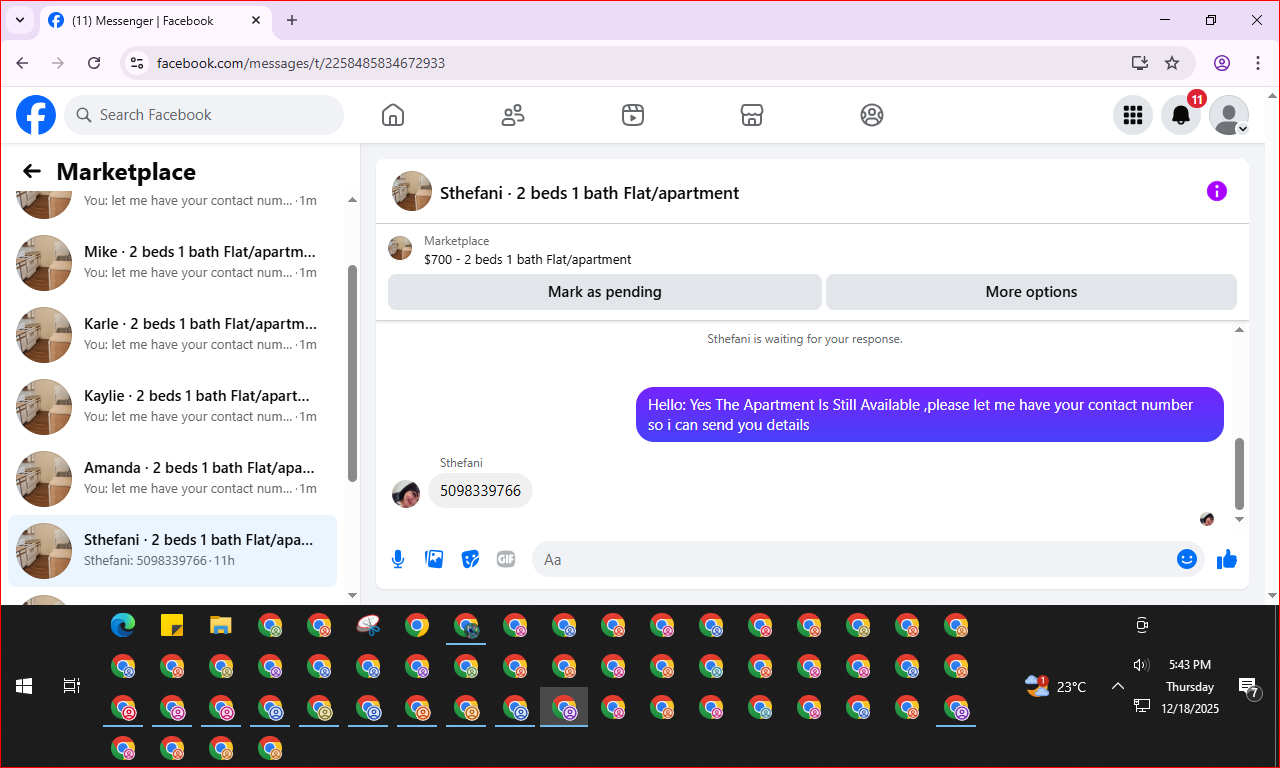Send a thumbs-up like
This screenshot has width=1280, height=768.
click(1227, 559)
